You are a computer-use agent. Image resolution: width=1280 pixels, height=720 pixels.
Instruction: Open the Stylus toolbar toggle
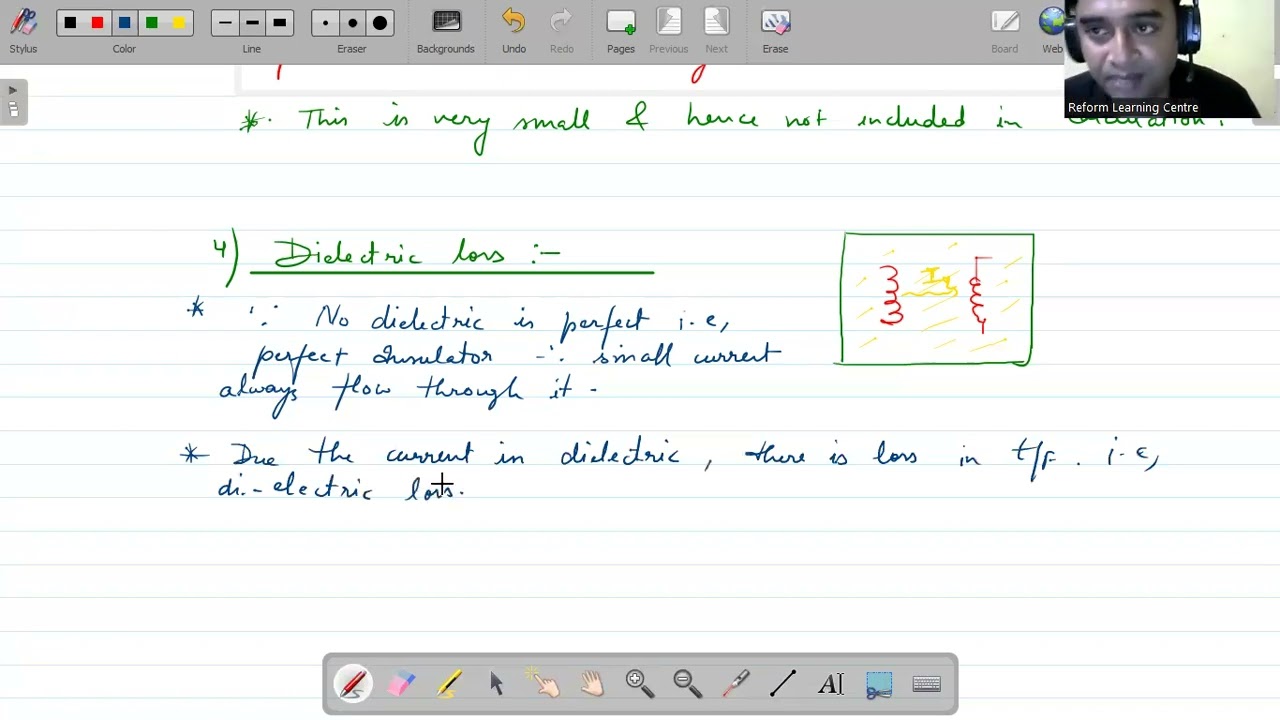pos(23,29)
